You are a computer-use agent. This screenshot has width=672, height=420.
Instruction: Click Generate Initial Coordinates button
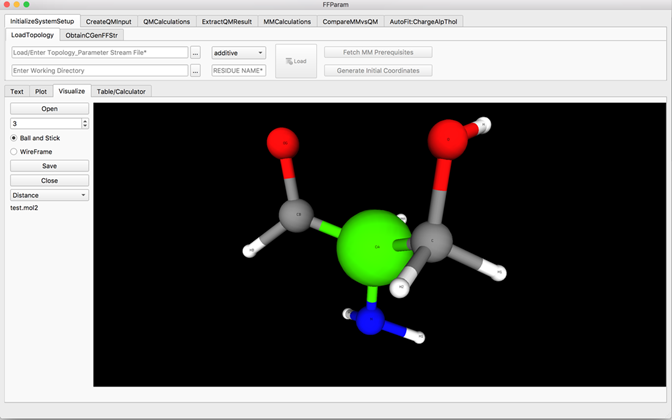pyautogui.click(x=378, y=71)
